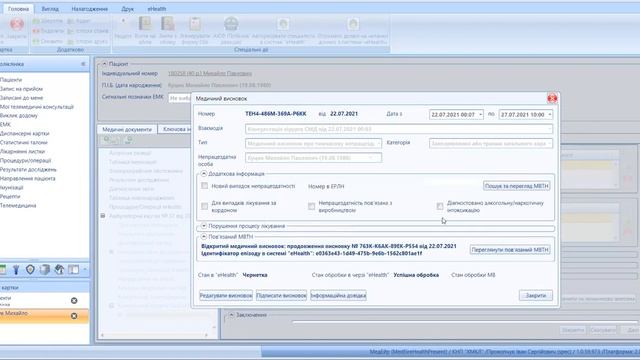This screenshot has width=640, height=360.
Task: Click the panel layout icon in the sidebar strip
Action: pyautogui.click(x=73, y=269)
